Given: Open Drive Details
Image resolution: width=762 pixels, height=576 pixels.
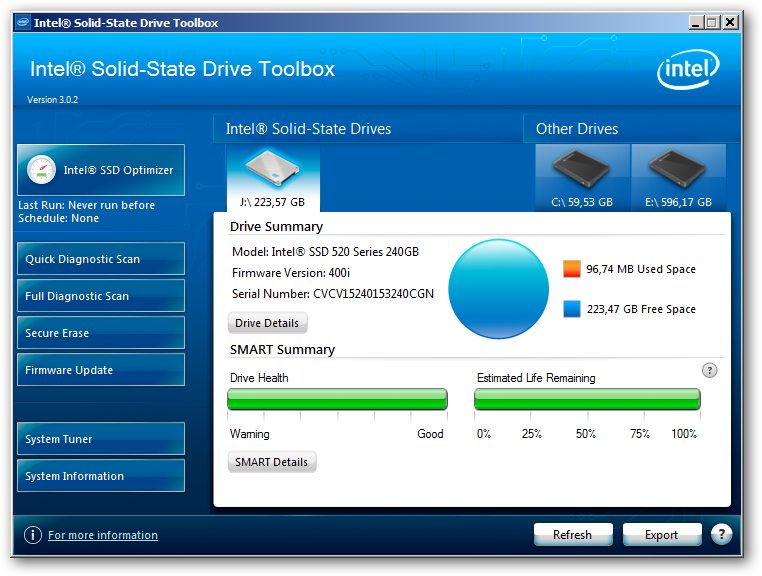Looking at the screenshot, I should tap(267, 323).
